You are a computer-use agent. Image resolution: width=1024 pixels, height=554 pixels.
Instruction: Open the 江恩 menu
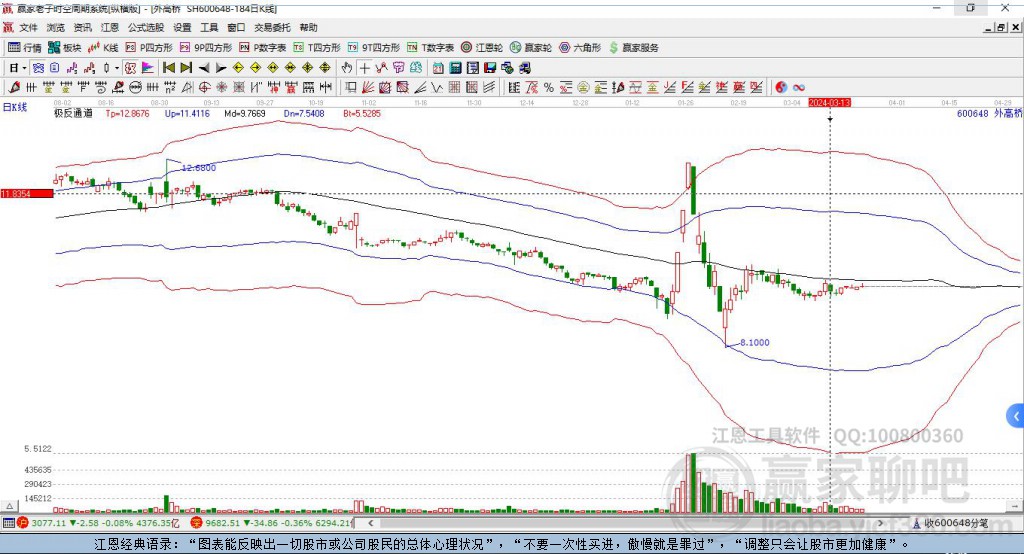(110, 27)
